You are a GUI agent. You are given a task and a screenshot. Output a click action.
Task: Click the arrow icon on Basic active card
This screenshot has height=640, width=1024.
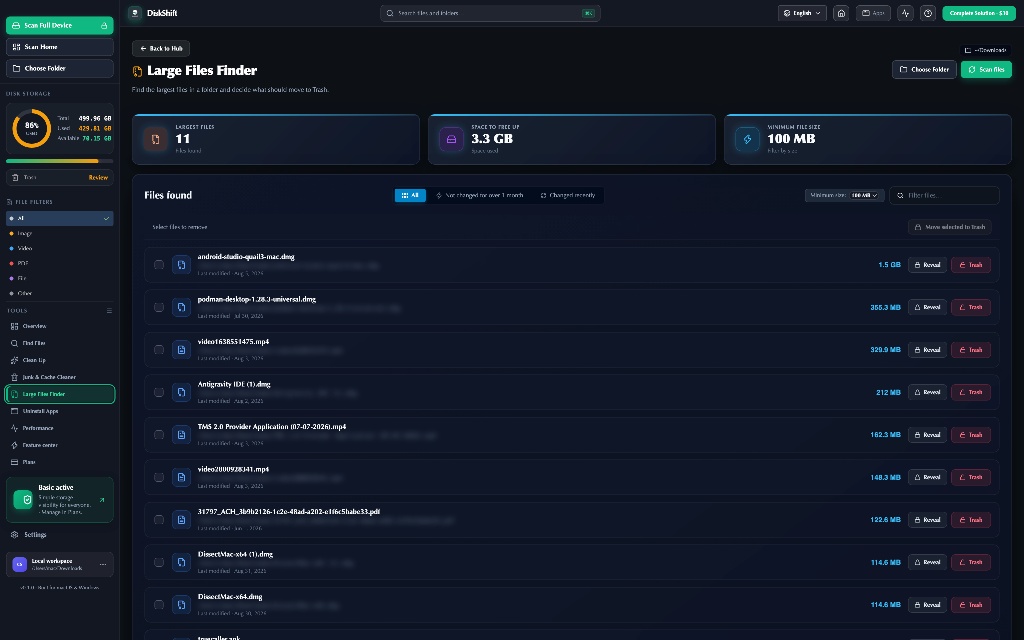(102, 500)
